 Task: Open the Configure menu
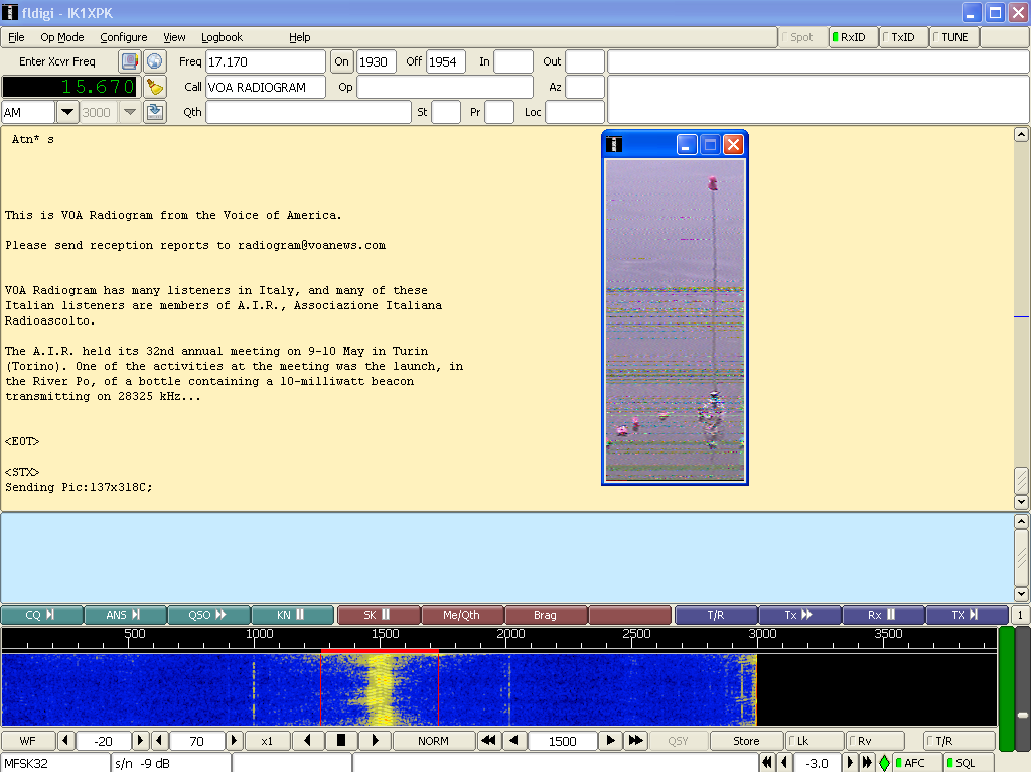tap(124, 37)
